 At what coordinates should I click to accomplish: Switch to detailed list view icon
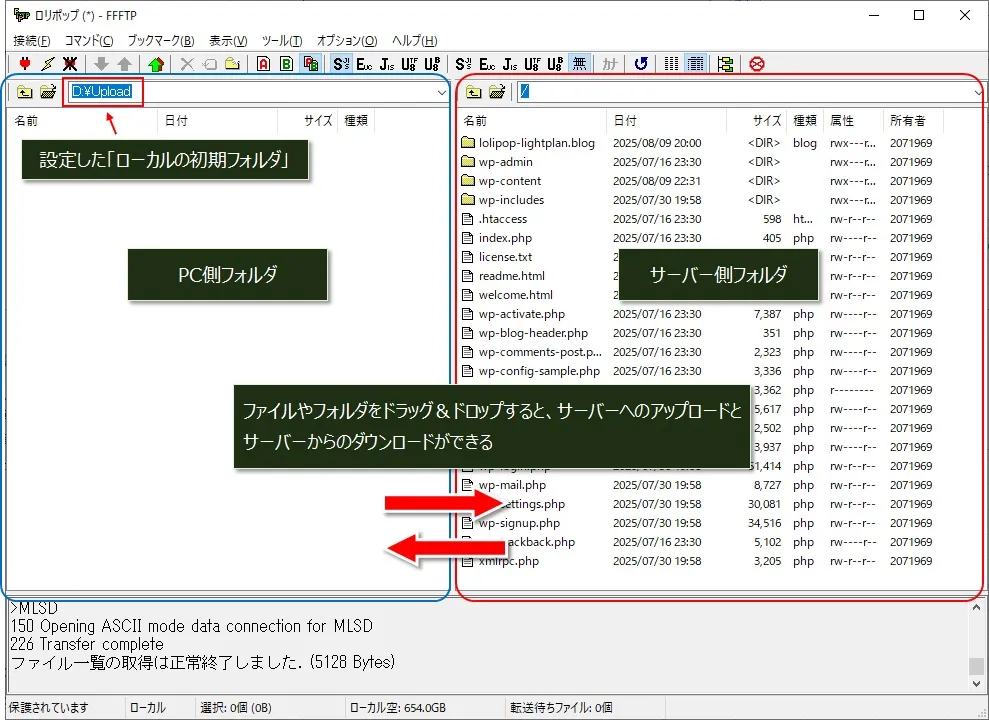point(695,63)
